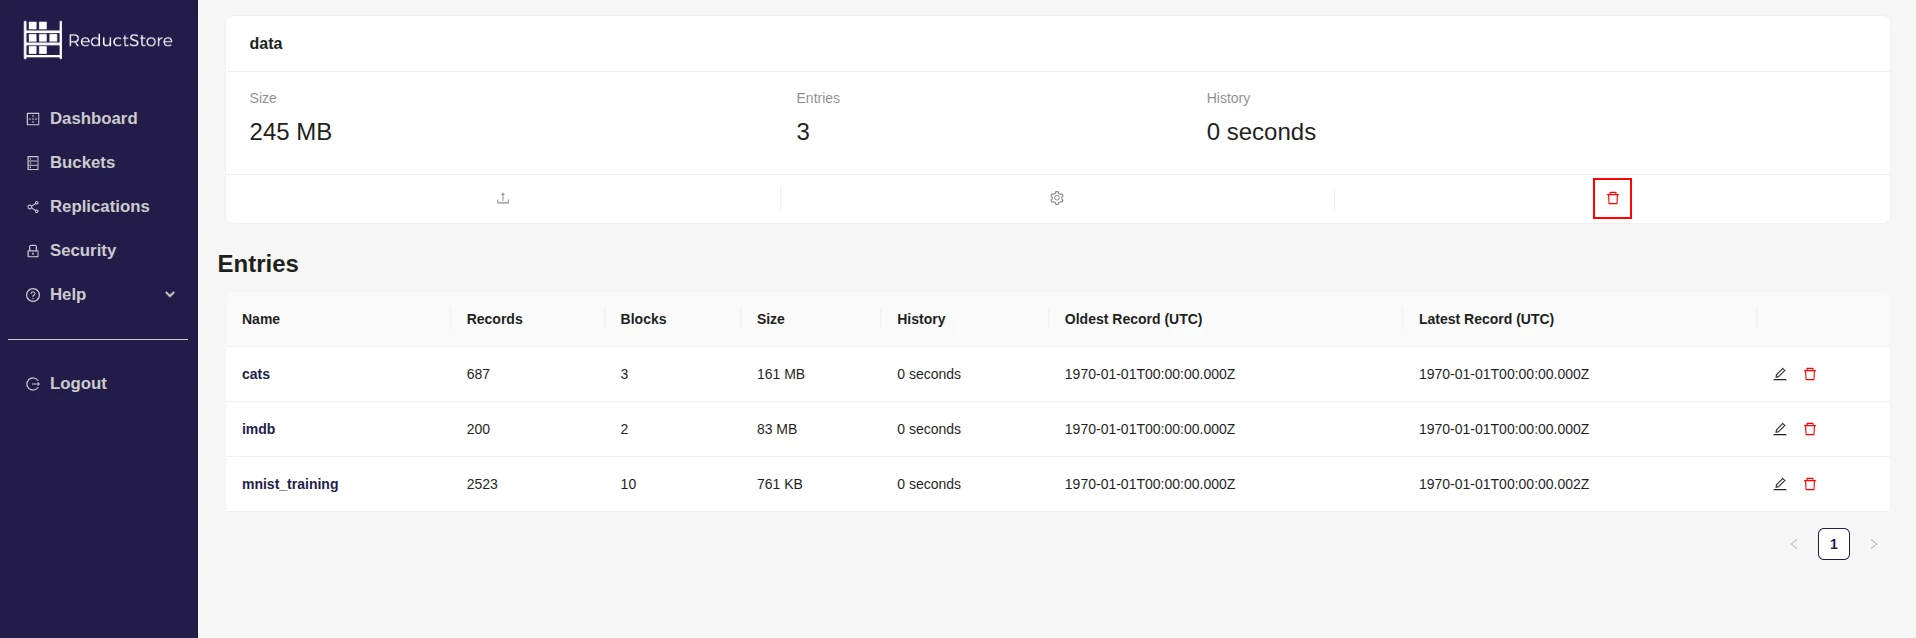
Task: Open the mnist_training entry link
Action: pyautogui.click(x=290, y=484)
